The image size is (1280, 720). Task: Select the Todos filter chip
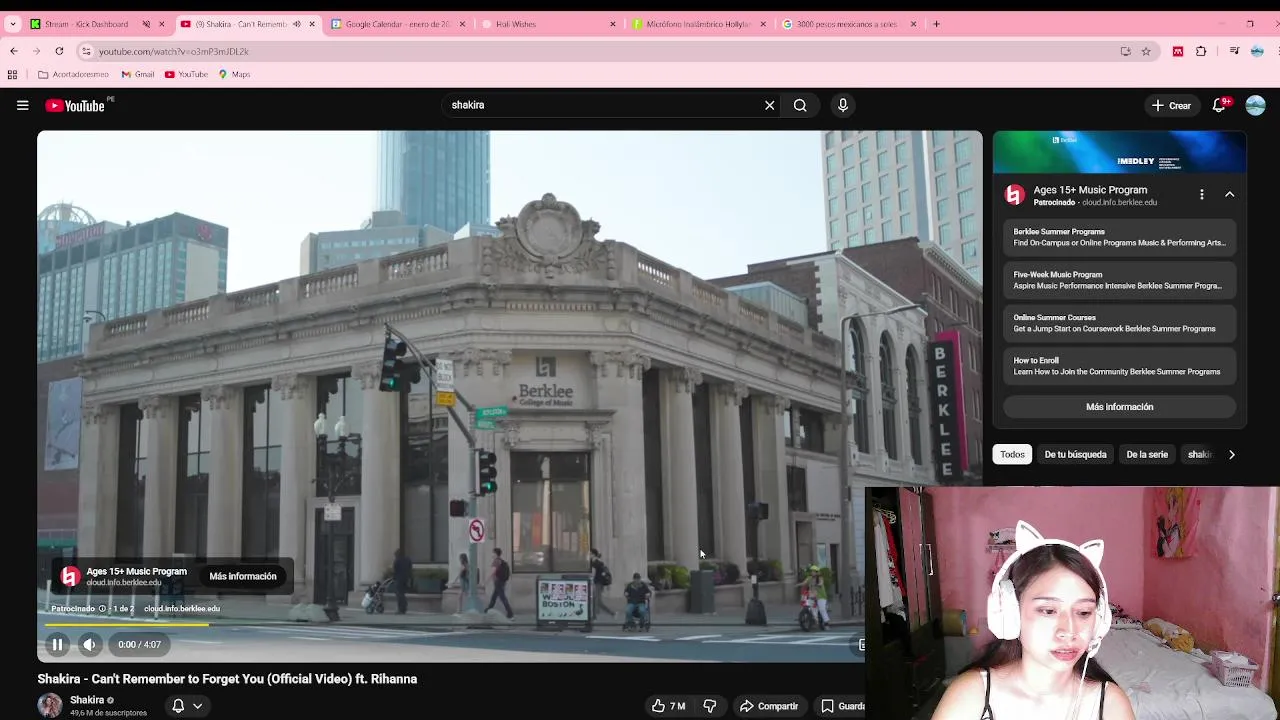(1012, 455)
